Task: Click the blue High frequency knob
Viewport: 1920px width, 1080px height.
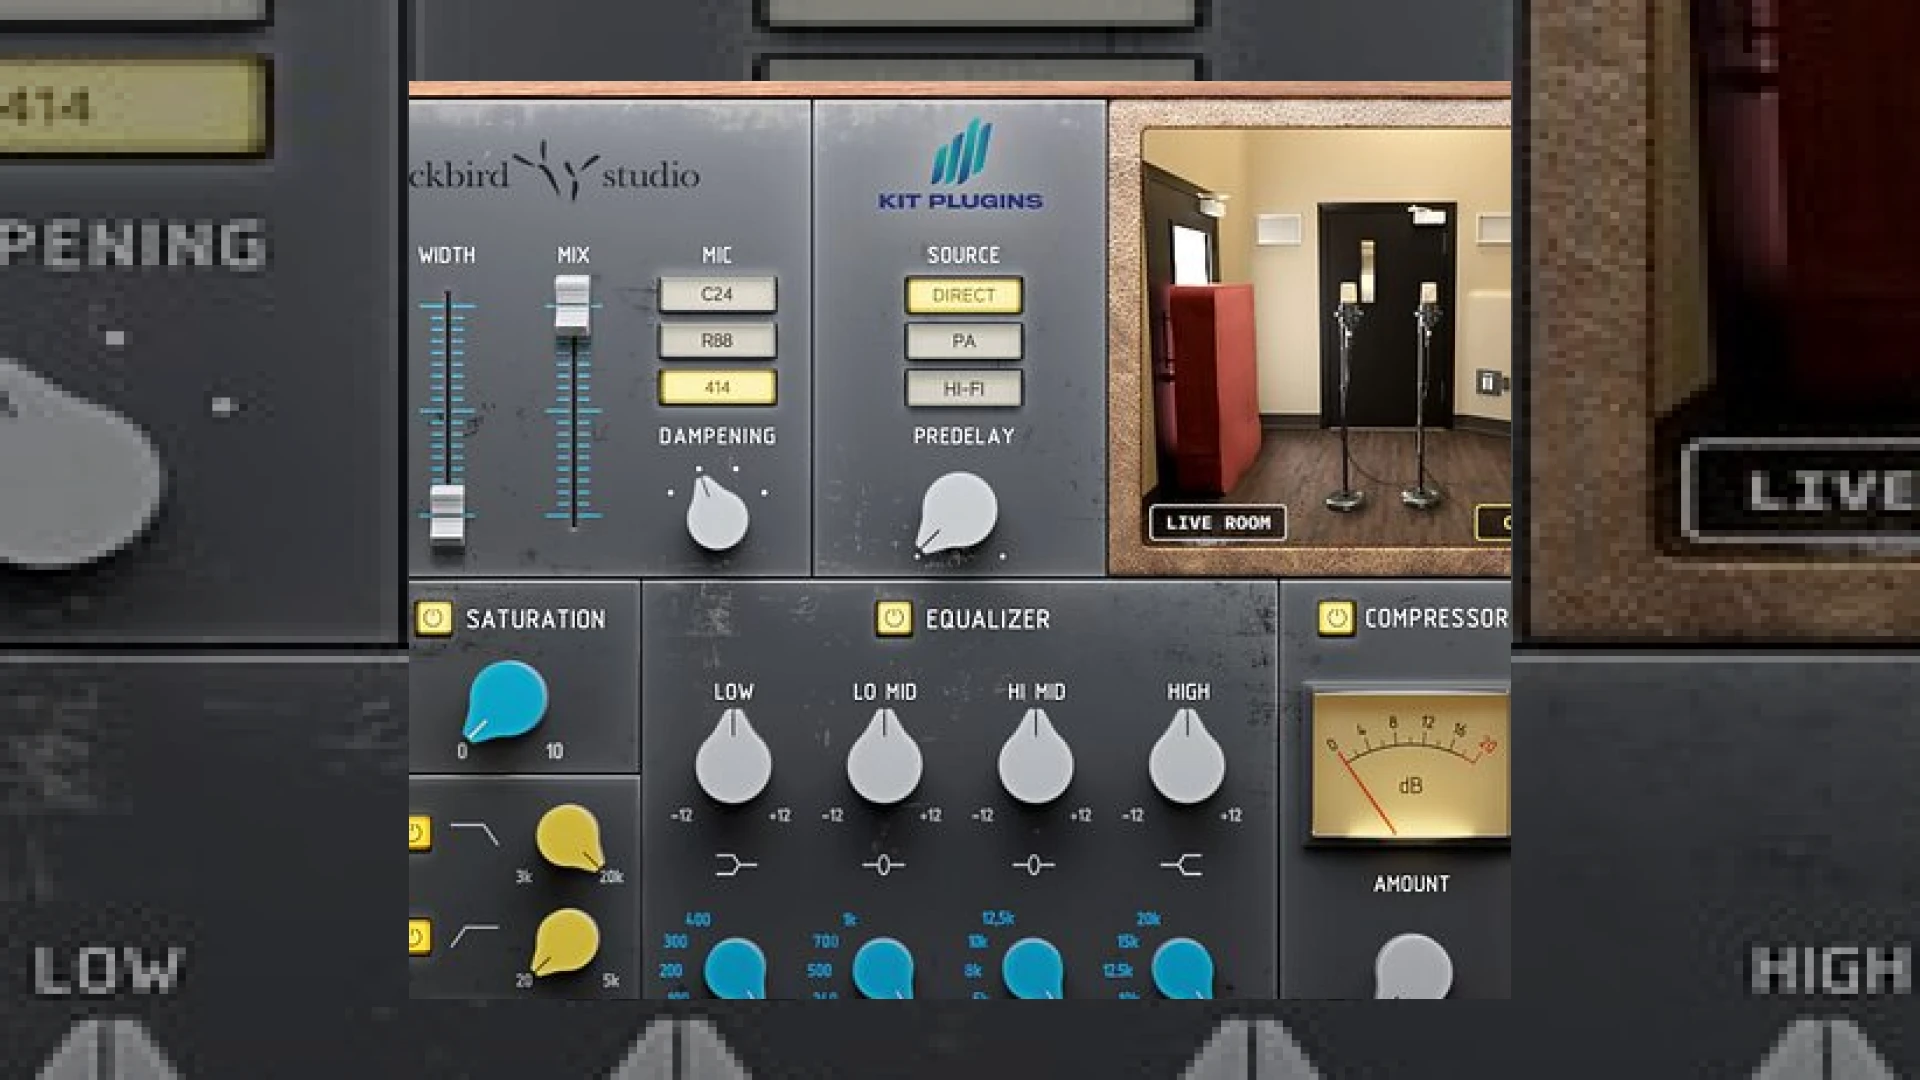Action: point(1182,968)
